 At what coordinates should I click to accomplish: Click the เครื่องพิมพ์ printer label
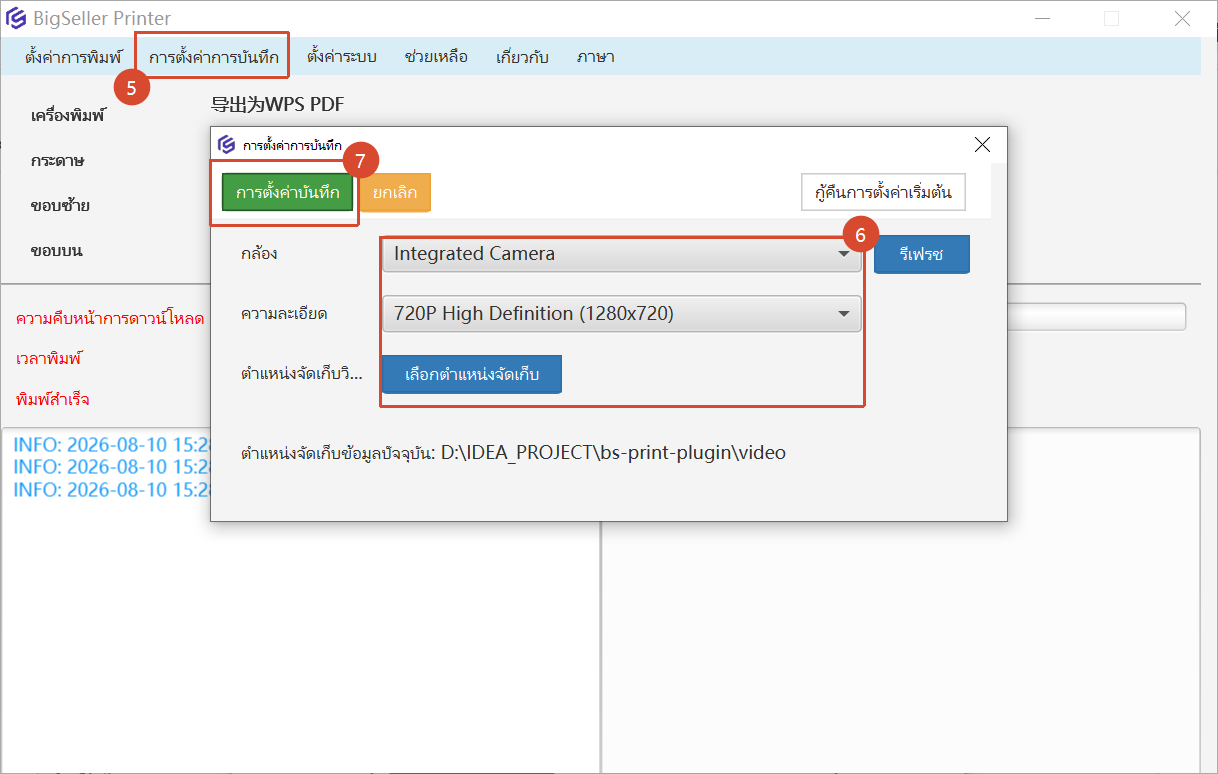(x=68, y=116)
